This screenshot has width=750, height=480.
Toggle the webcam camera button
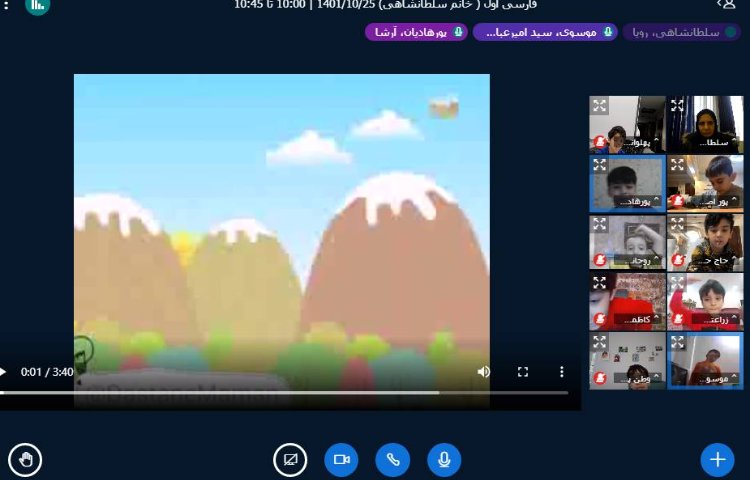coord(341,460)
